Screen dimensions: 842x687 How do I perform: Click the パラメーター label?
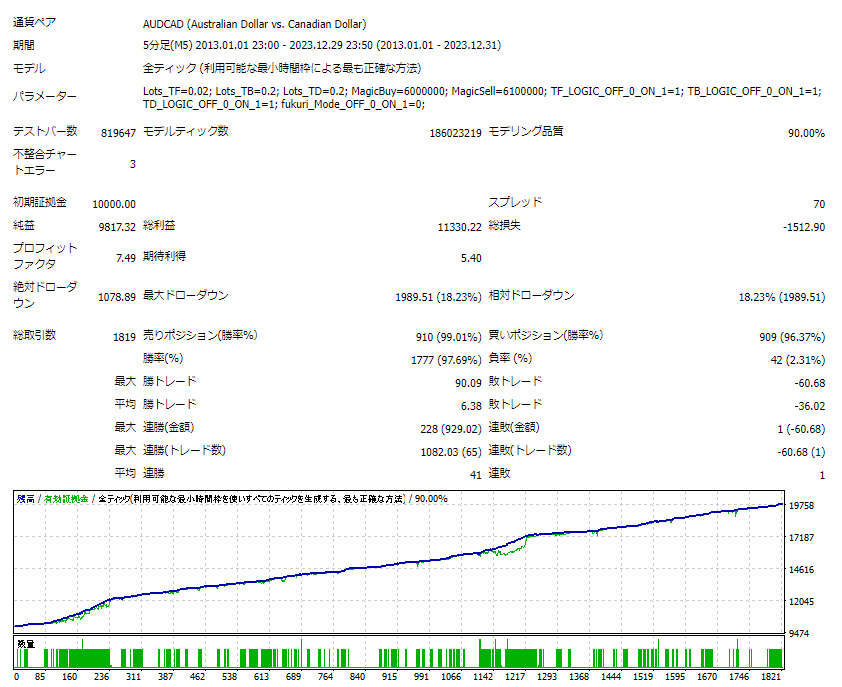pyautogui.click(x=45, y=96)
